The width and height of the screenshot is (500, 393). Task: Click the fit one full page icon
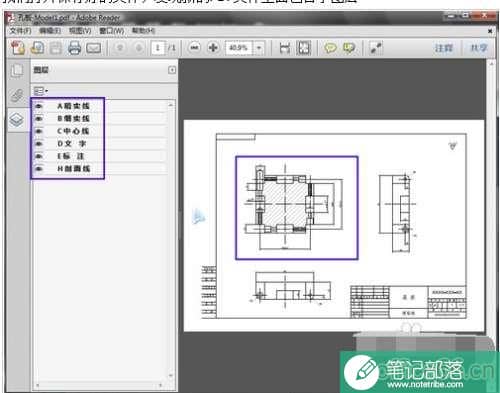coord(303,48)
